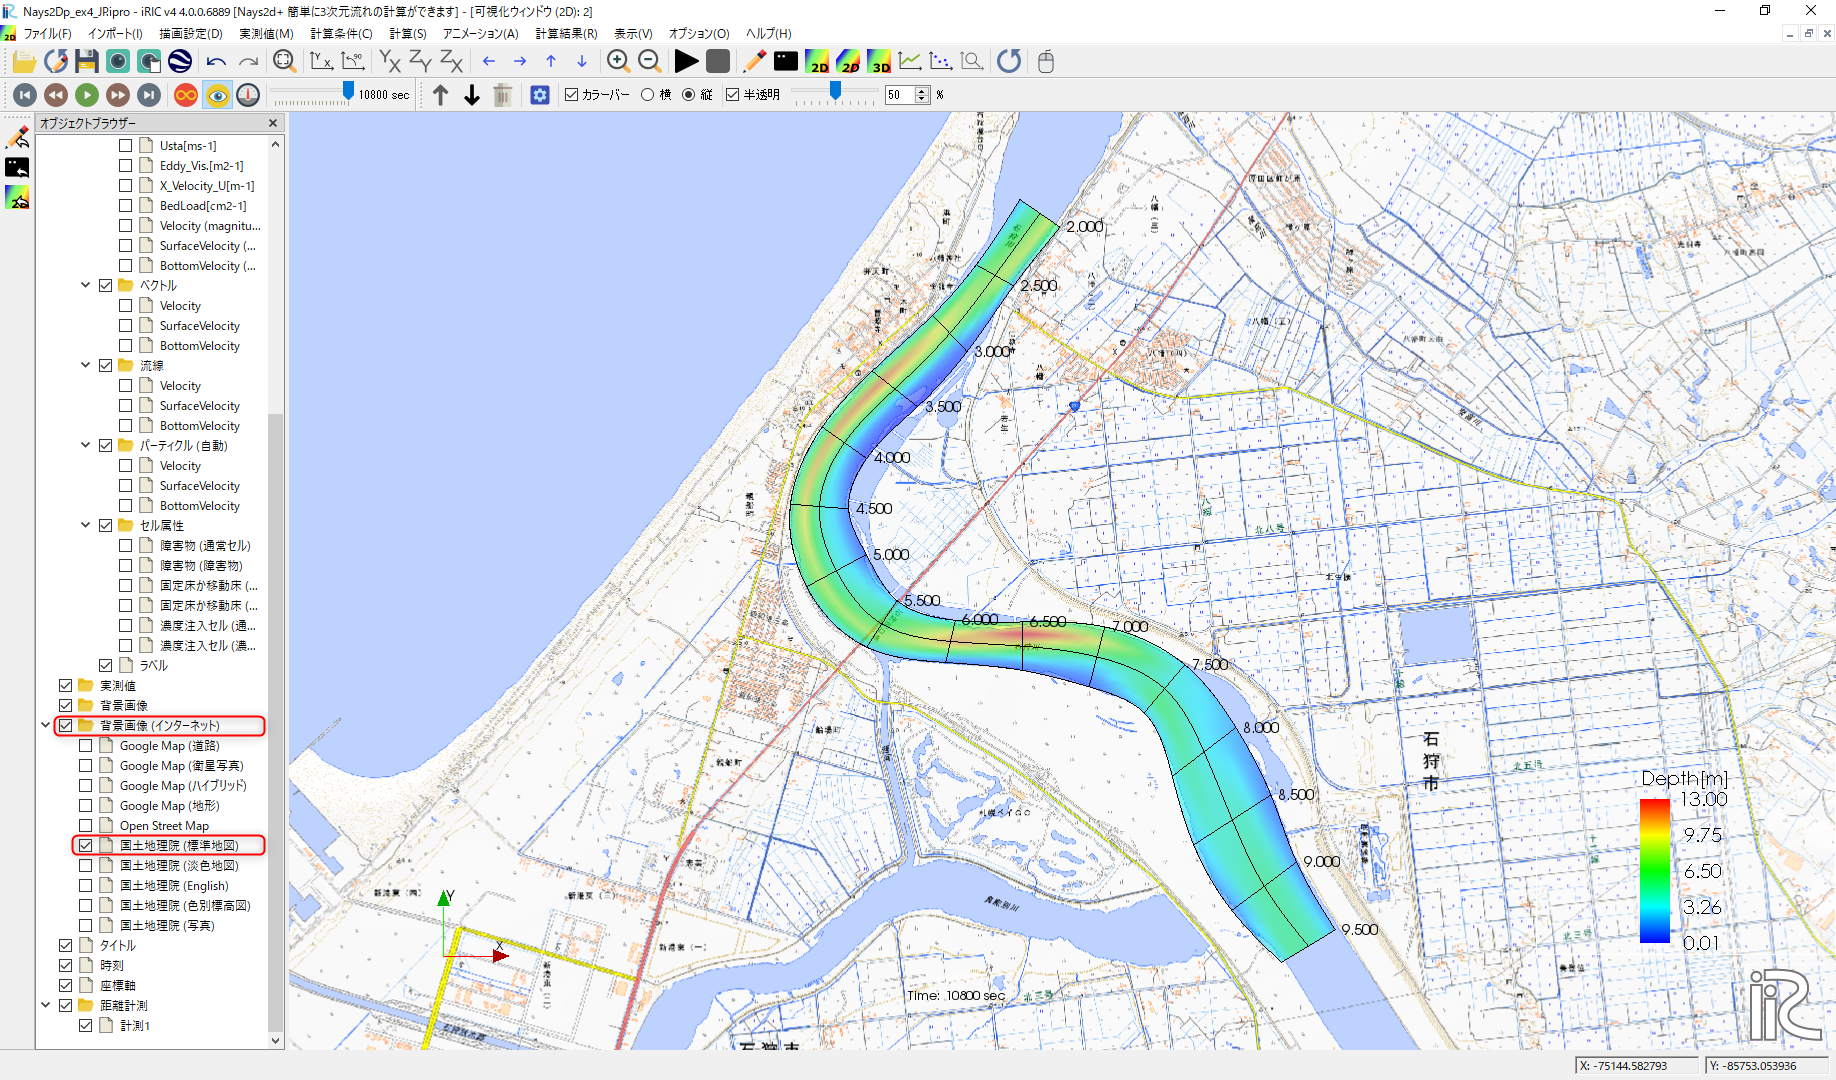Viewport: 1836px width, 1080px height.
Task: Collapse the セル属性 folder
Action: 86,526
